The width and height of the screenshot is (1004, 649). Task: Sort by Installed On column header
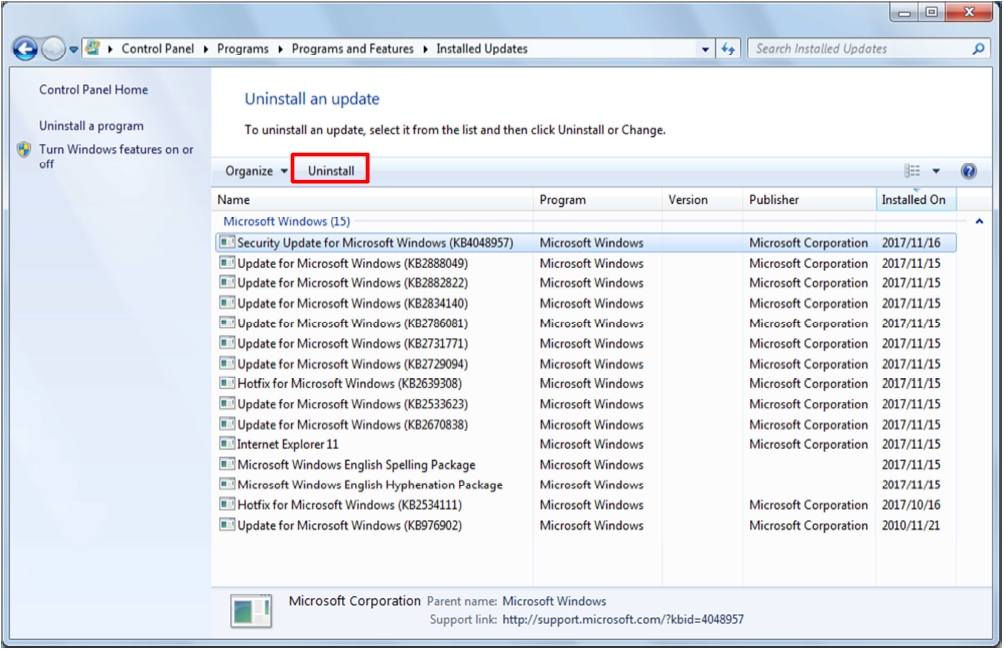pos(916,200)
